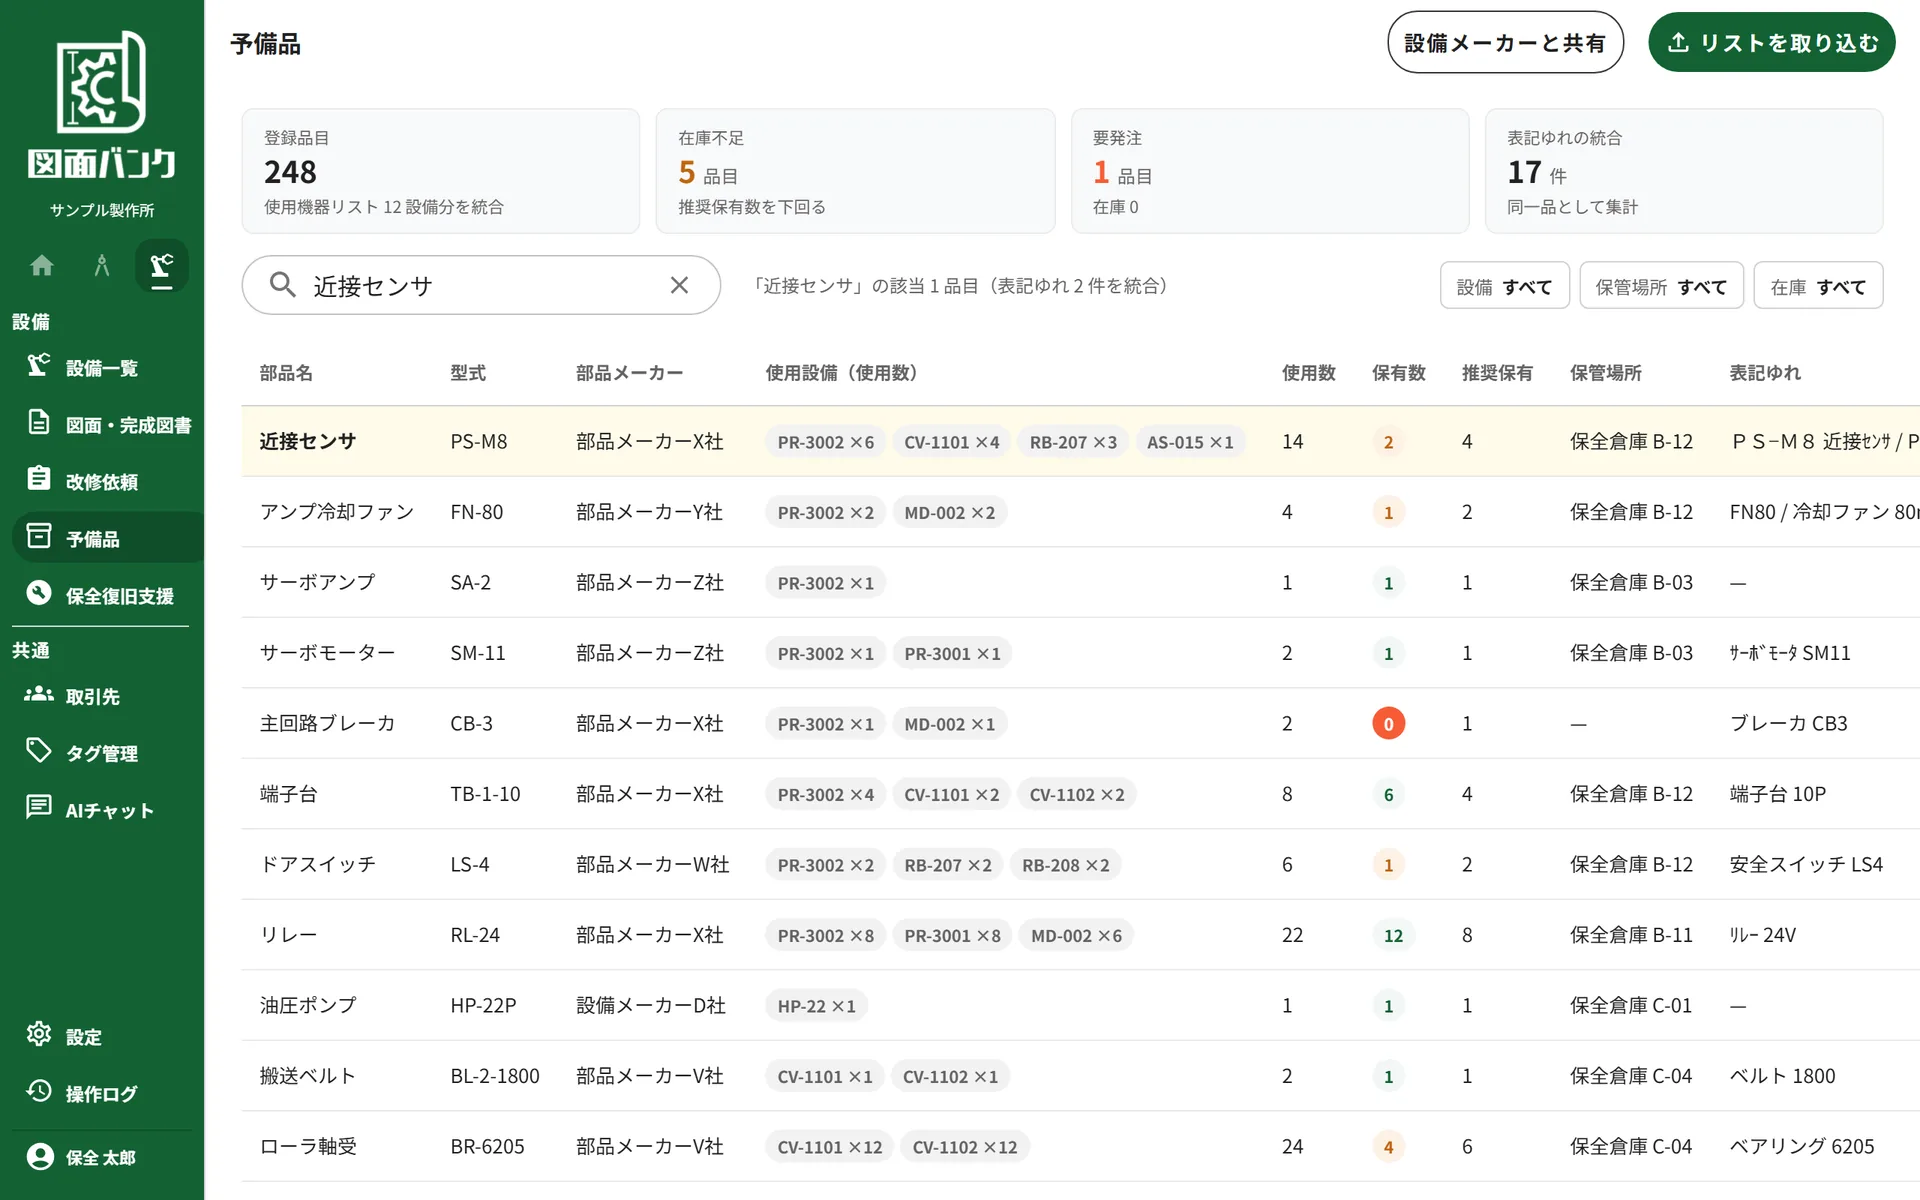Click the search magnifier icon
1920x1200 pixels.
[283, 286]
